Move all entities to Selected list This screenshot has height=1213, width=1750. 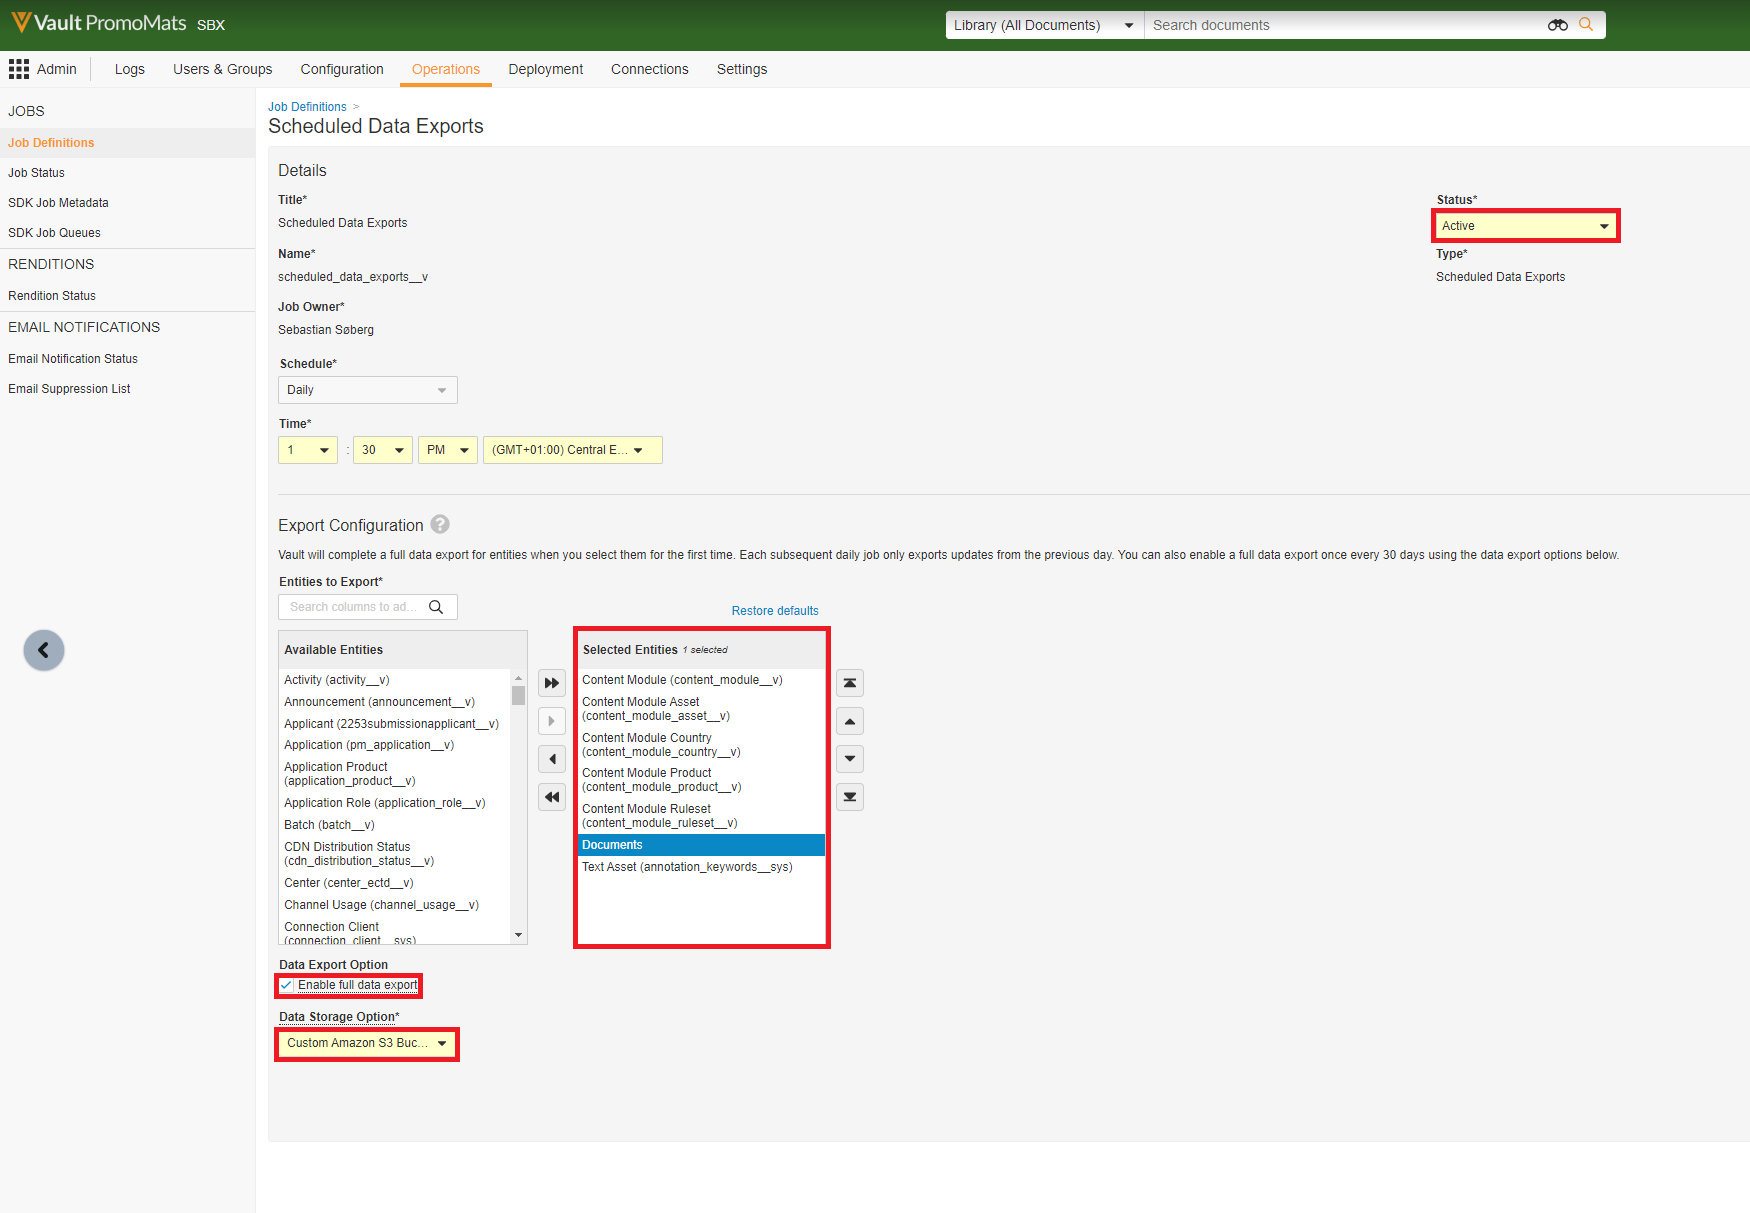[x=552, y=683]
